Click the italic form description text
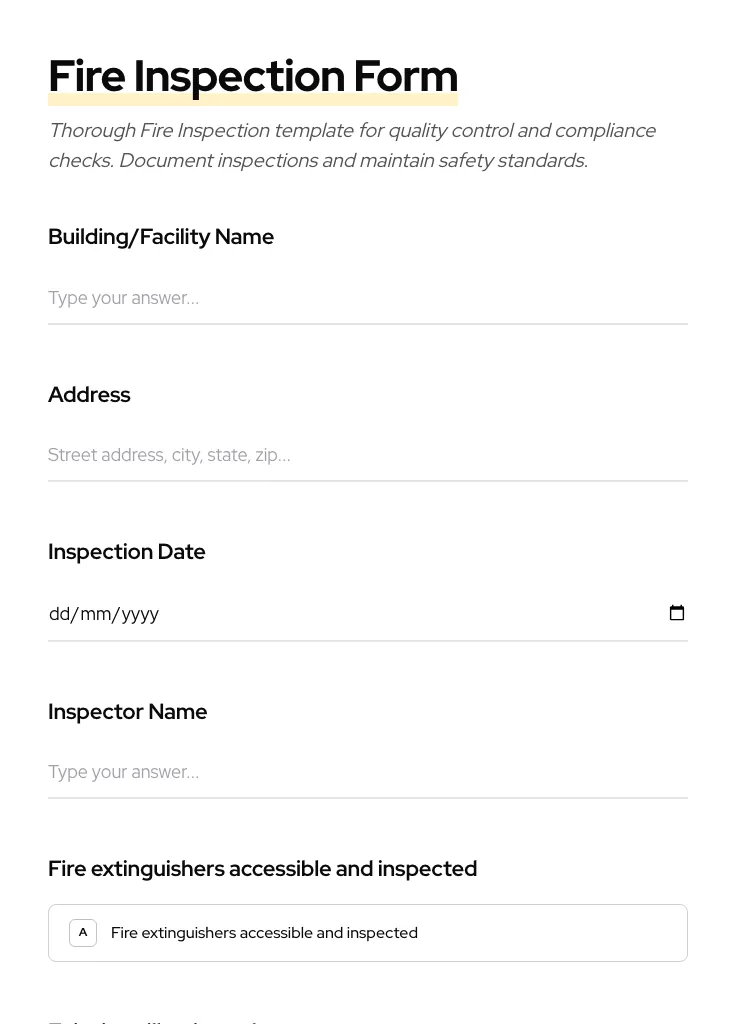Screen dimensions: 736x1024 click(352, 145)
